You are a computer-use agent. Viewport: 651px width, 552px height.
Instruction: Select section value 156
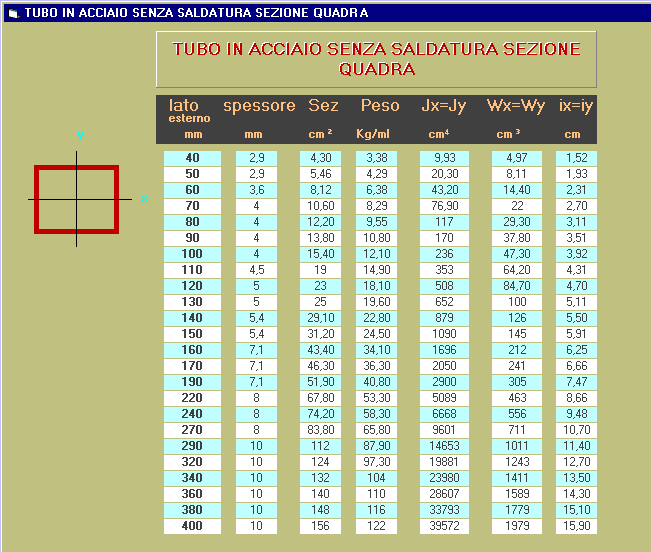pyautogui.click(x=321, y=526)
